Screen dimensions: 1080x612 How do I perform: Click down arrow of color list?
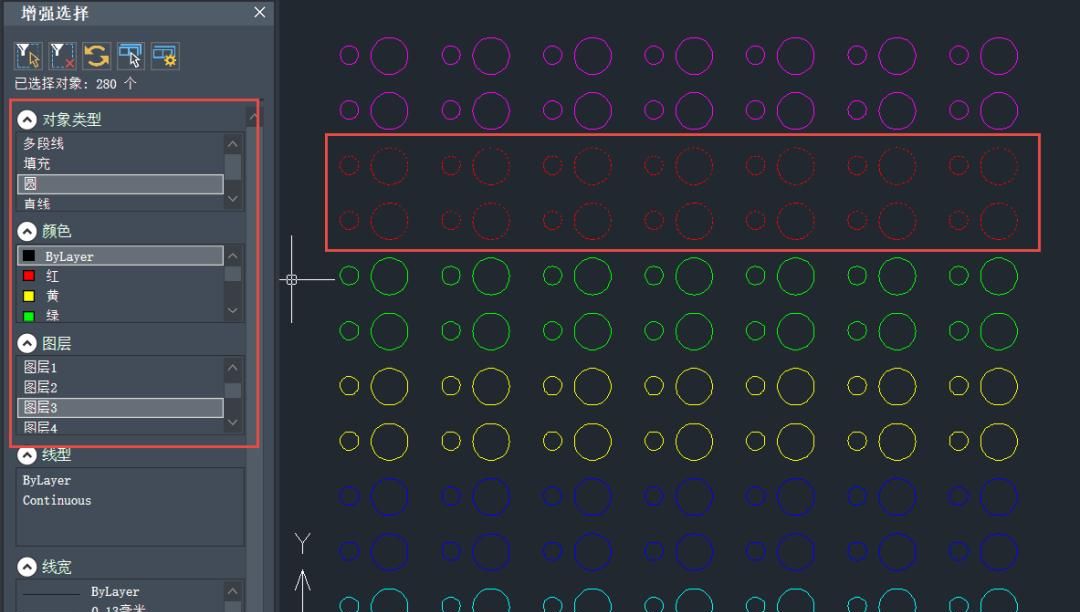(x=233, y=310)
